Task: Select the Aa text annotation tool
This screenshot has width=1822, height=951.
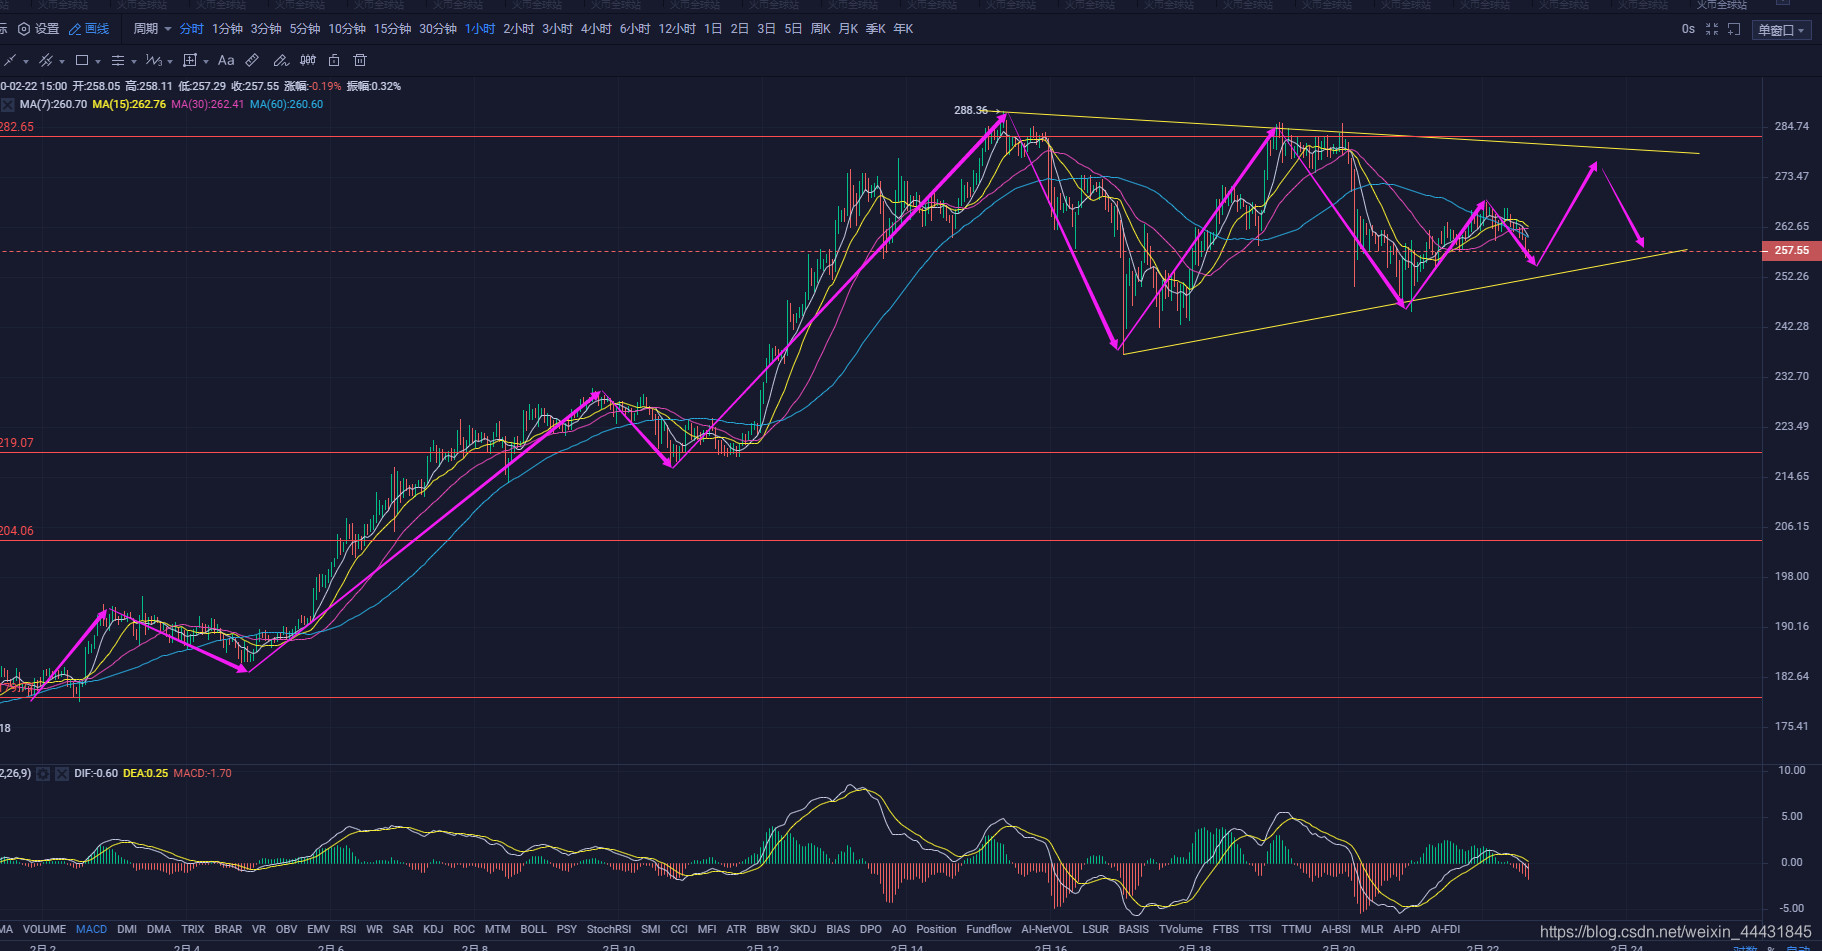Action: (226, 60)
